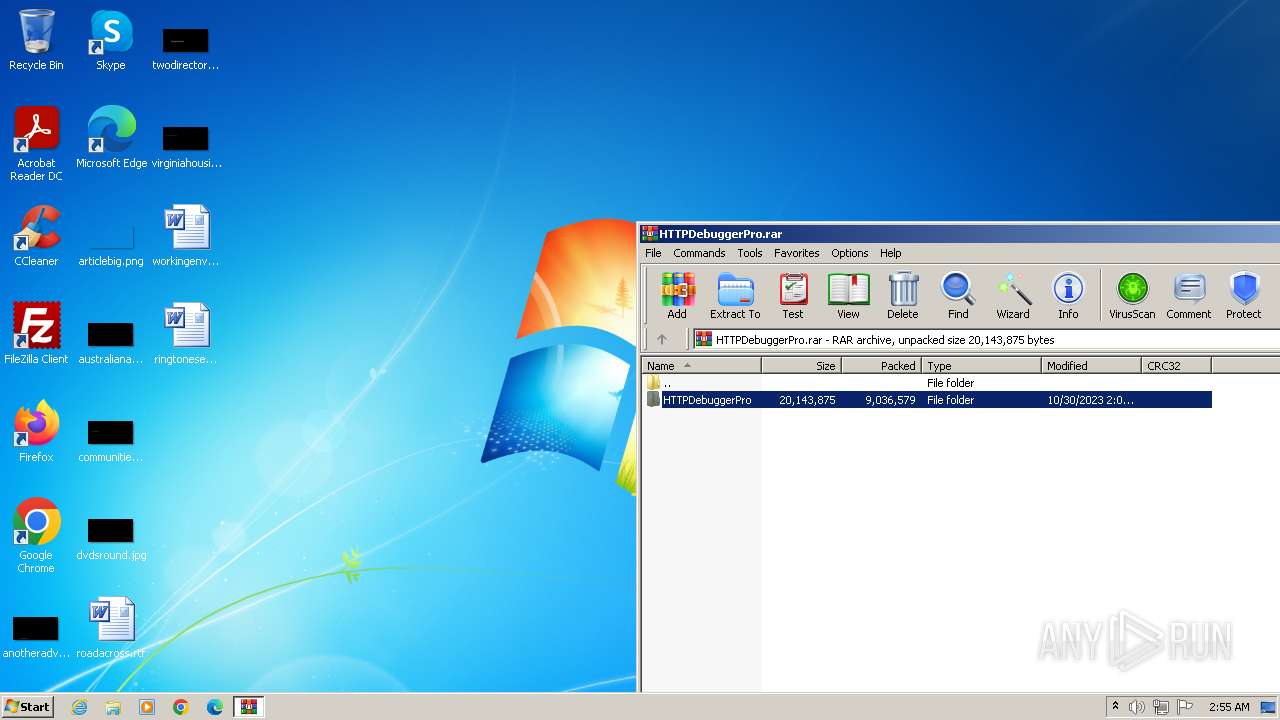Show archive Info
The image size is (1280, 720).
point(1068,296)
